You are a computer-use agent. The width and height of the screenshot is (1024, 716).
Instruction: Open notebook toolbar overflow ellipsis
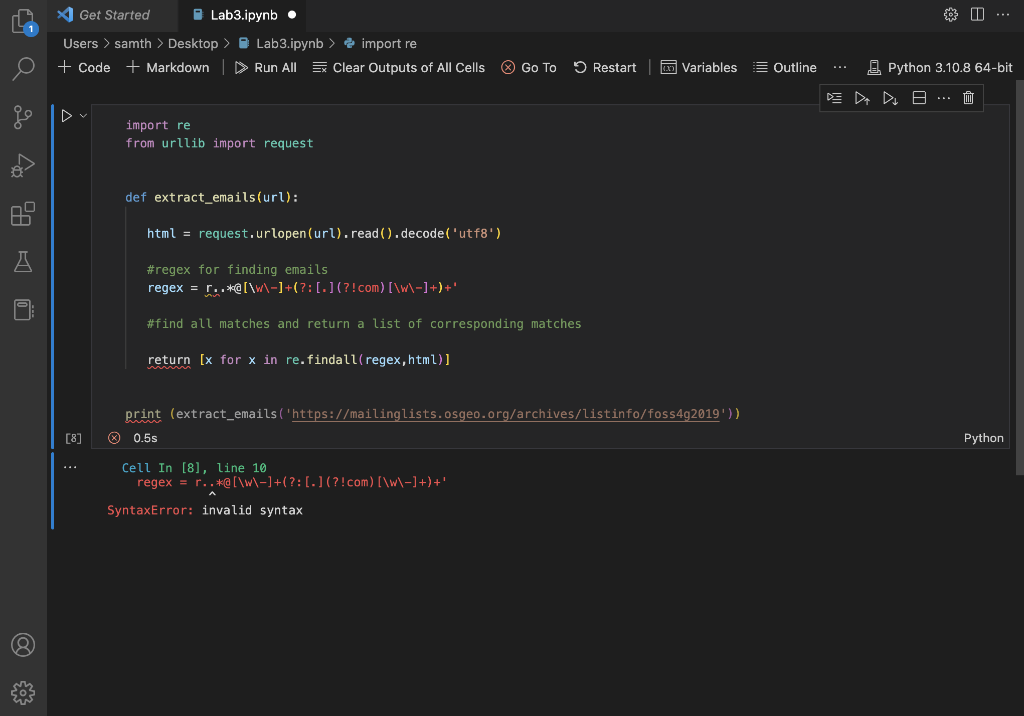(840, 67)
